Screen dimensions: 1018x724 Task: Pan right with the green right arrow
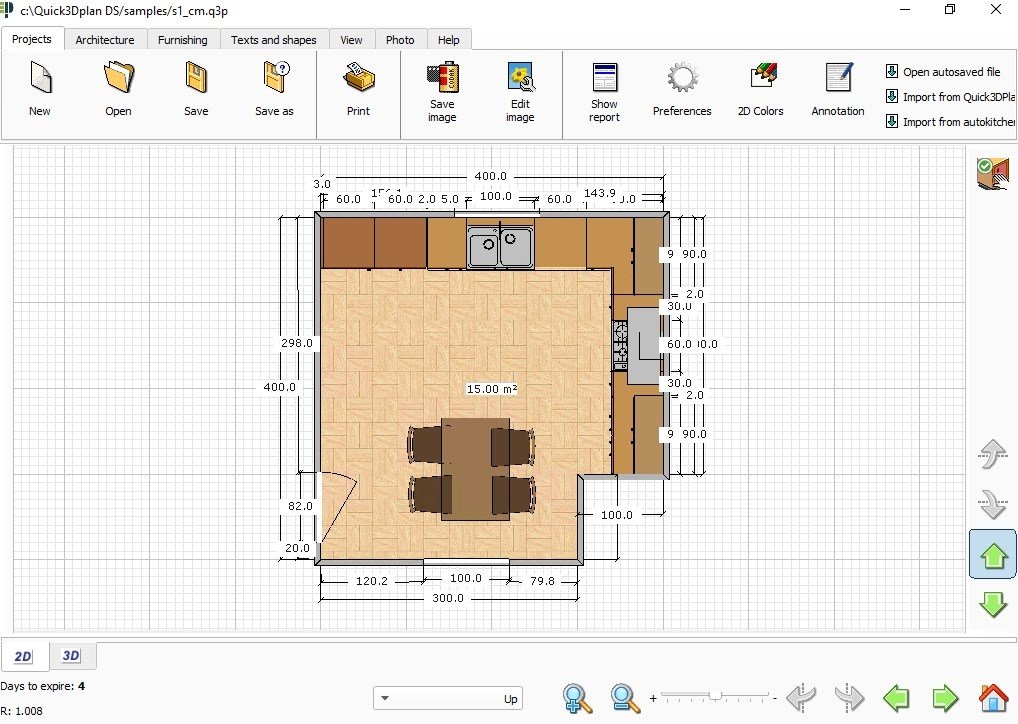tap(945, 699)
